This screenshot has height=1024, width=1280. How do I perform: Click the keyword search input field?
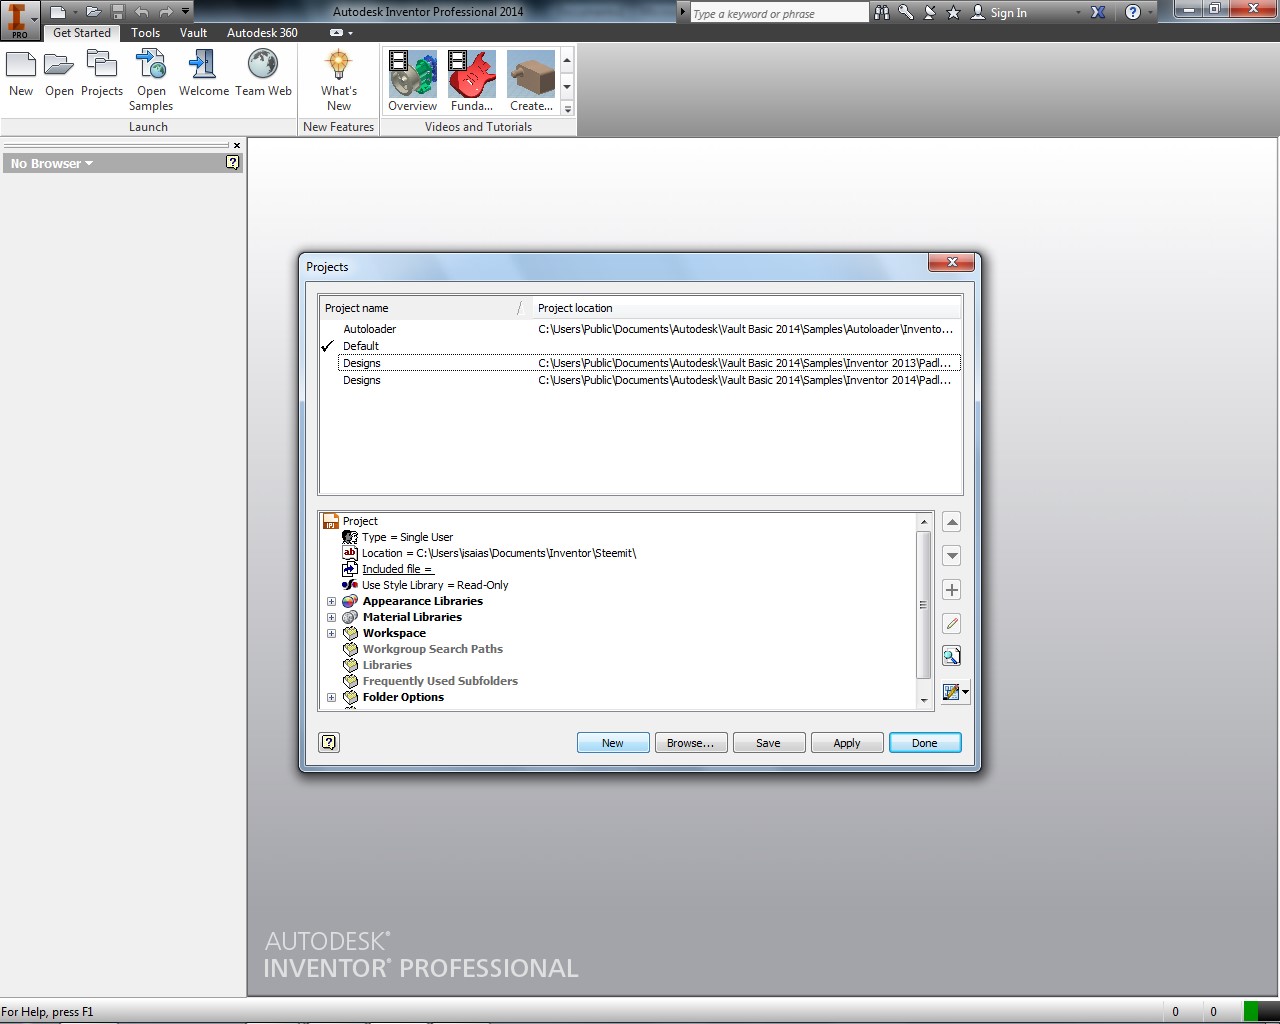click(778, 13)
